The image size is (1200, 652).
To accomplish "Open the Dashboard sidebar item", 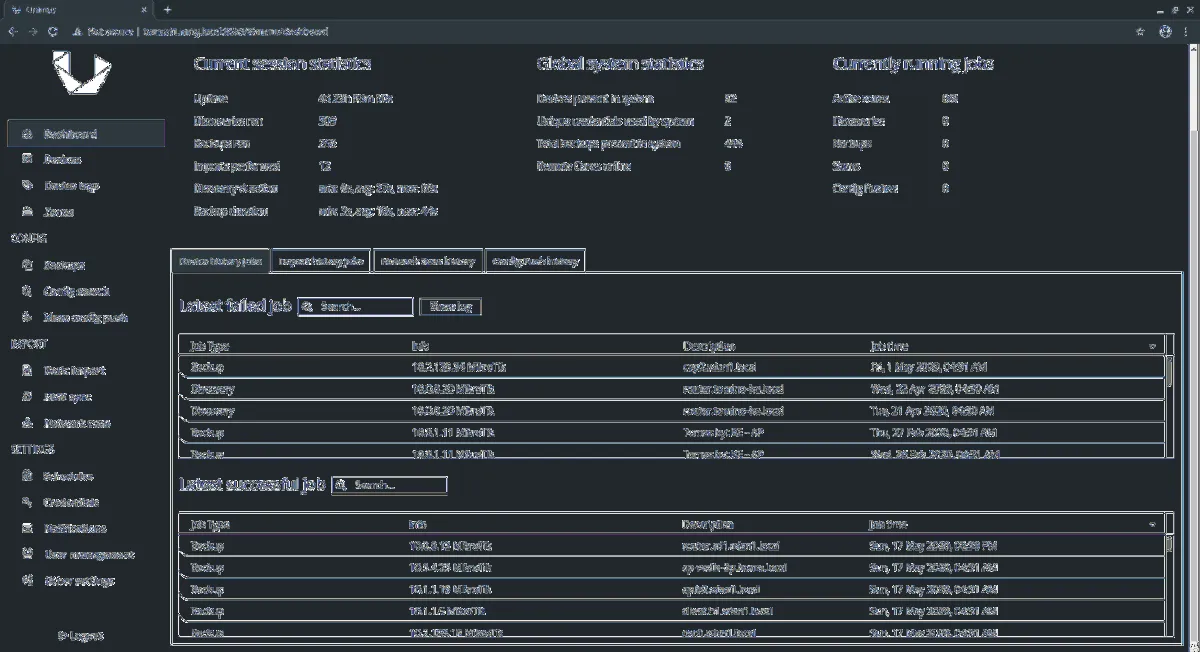I will (x=70, y=134).
